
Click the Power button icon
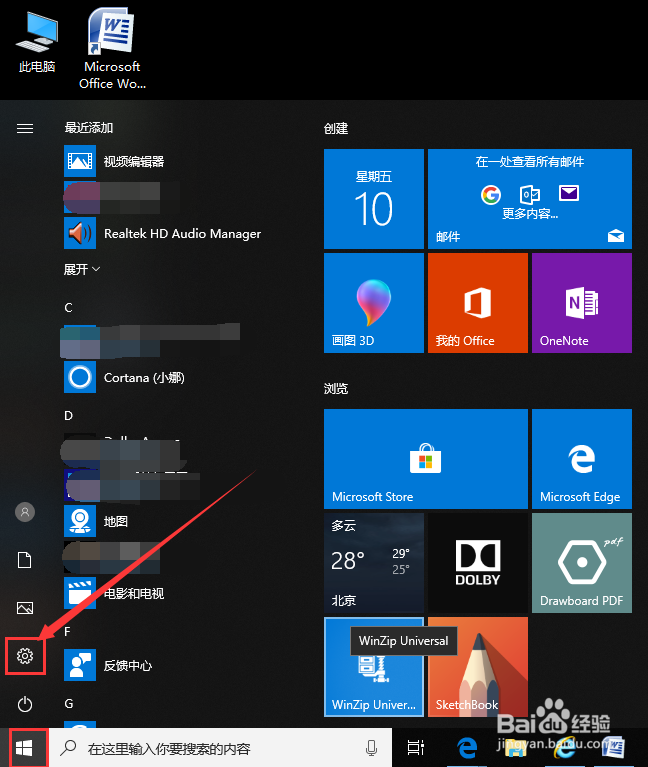pyautogui.click(x=25, y=704)
